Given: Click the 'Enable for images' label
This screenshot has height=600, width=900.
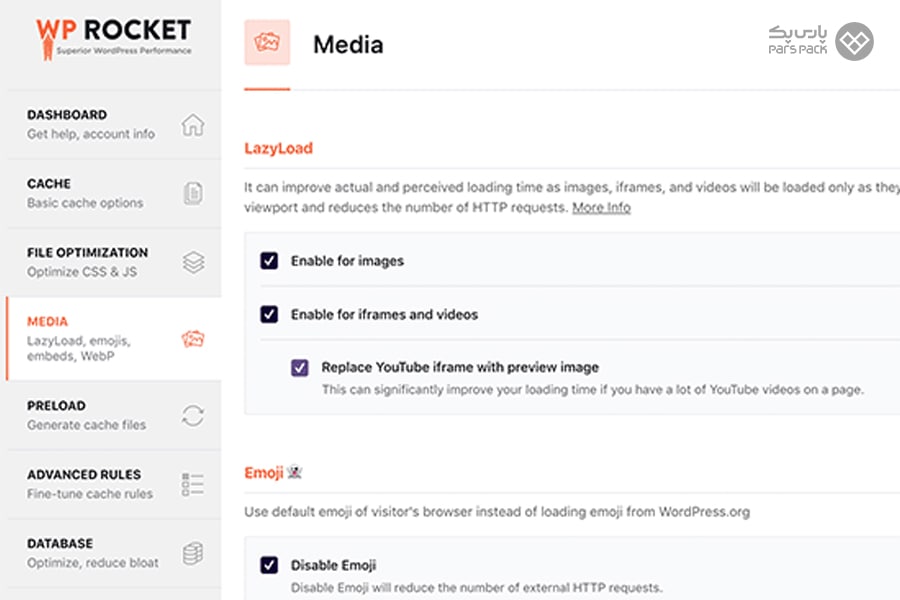Looking at the screenshot, I should (x=347, y=261).
